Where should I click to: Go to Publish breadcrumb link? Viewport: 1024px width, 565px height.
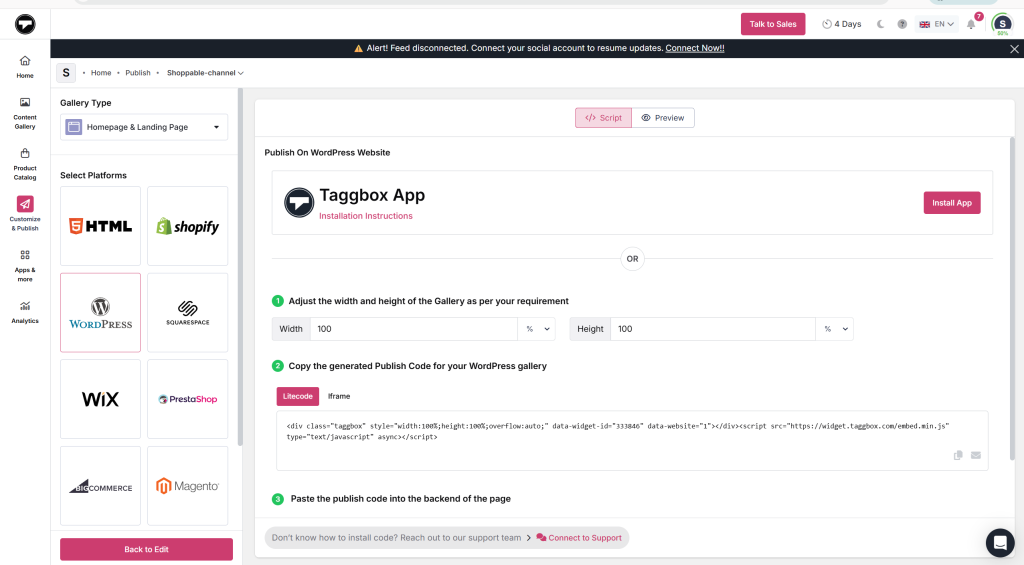point(138,73)
